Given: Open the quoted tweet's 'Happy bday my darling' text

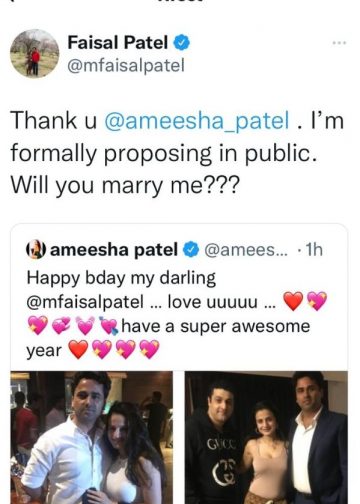Looking at the screenshot, I should coord(121,278).
